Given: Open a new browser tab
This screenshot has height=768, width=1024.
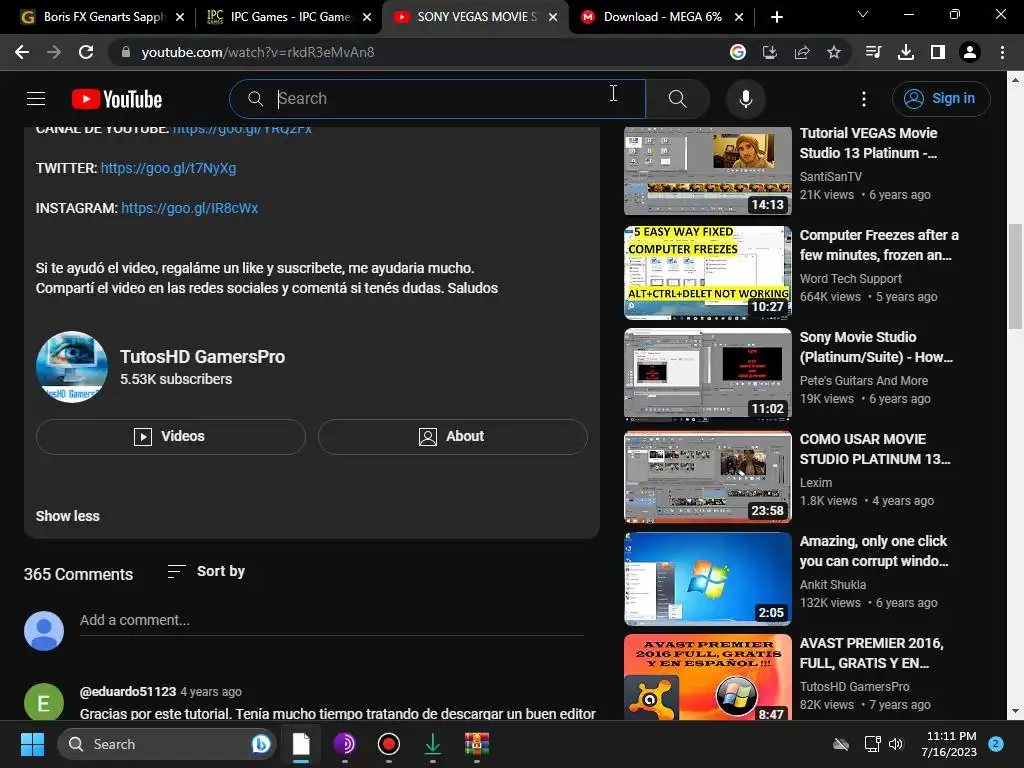Looking at the screenshot, I should 776,17.
